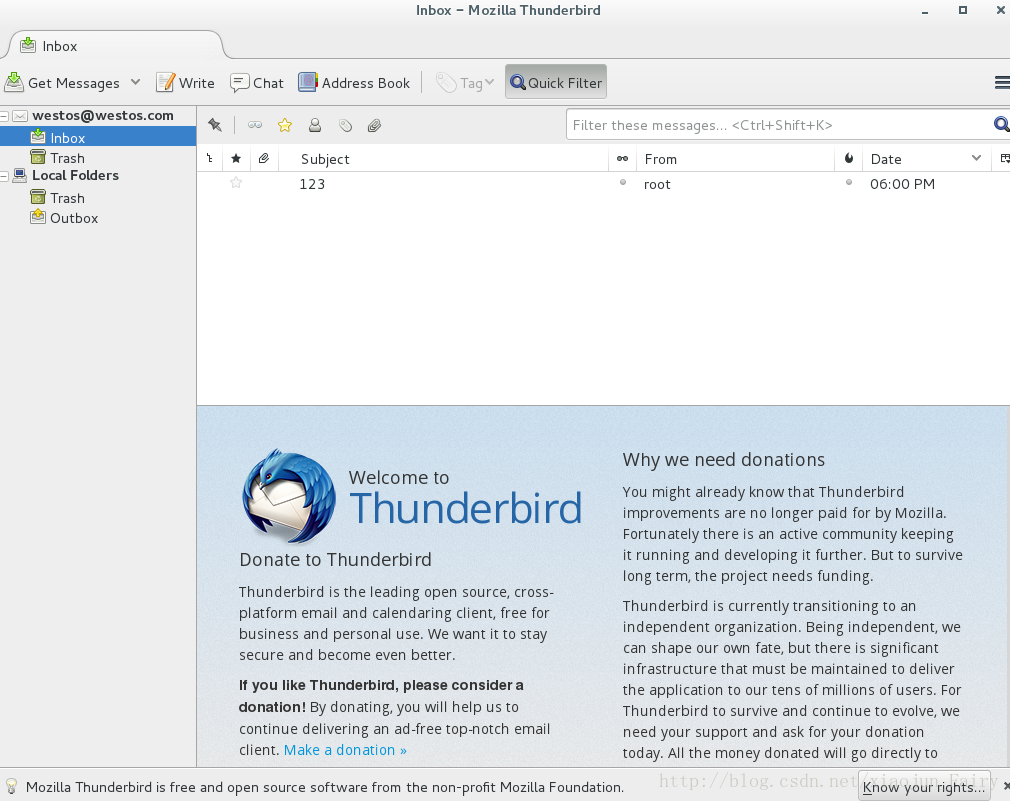Open the message with subject 123

pyautogui.click(x=312, y=184)
